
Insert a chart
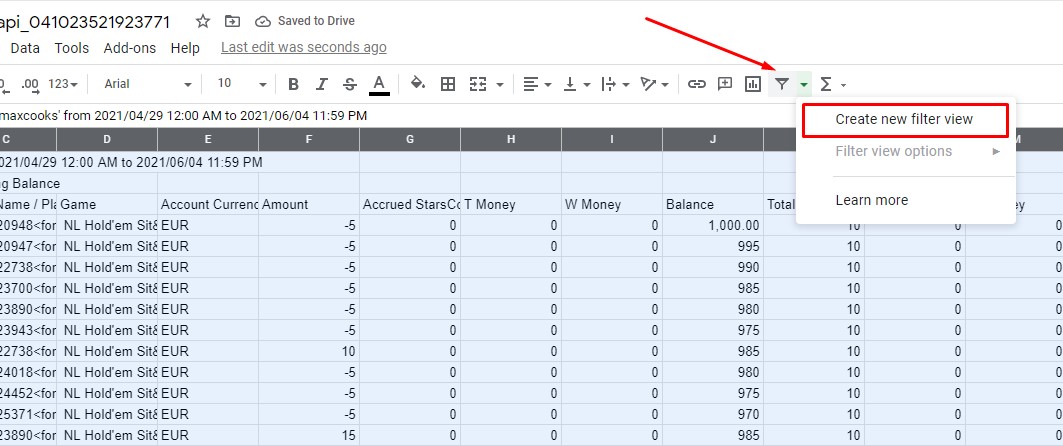(753, 84)
